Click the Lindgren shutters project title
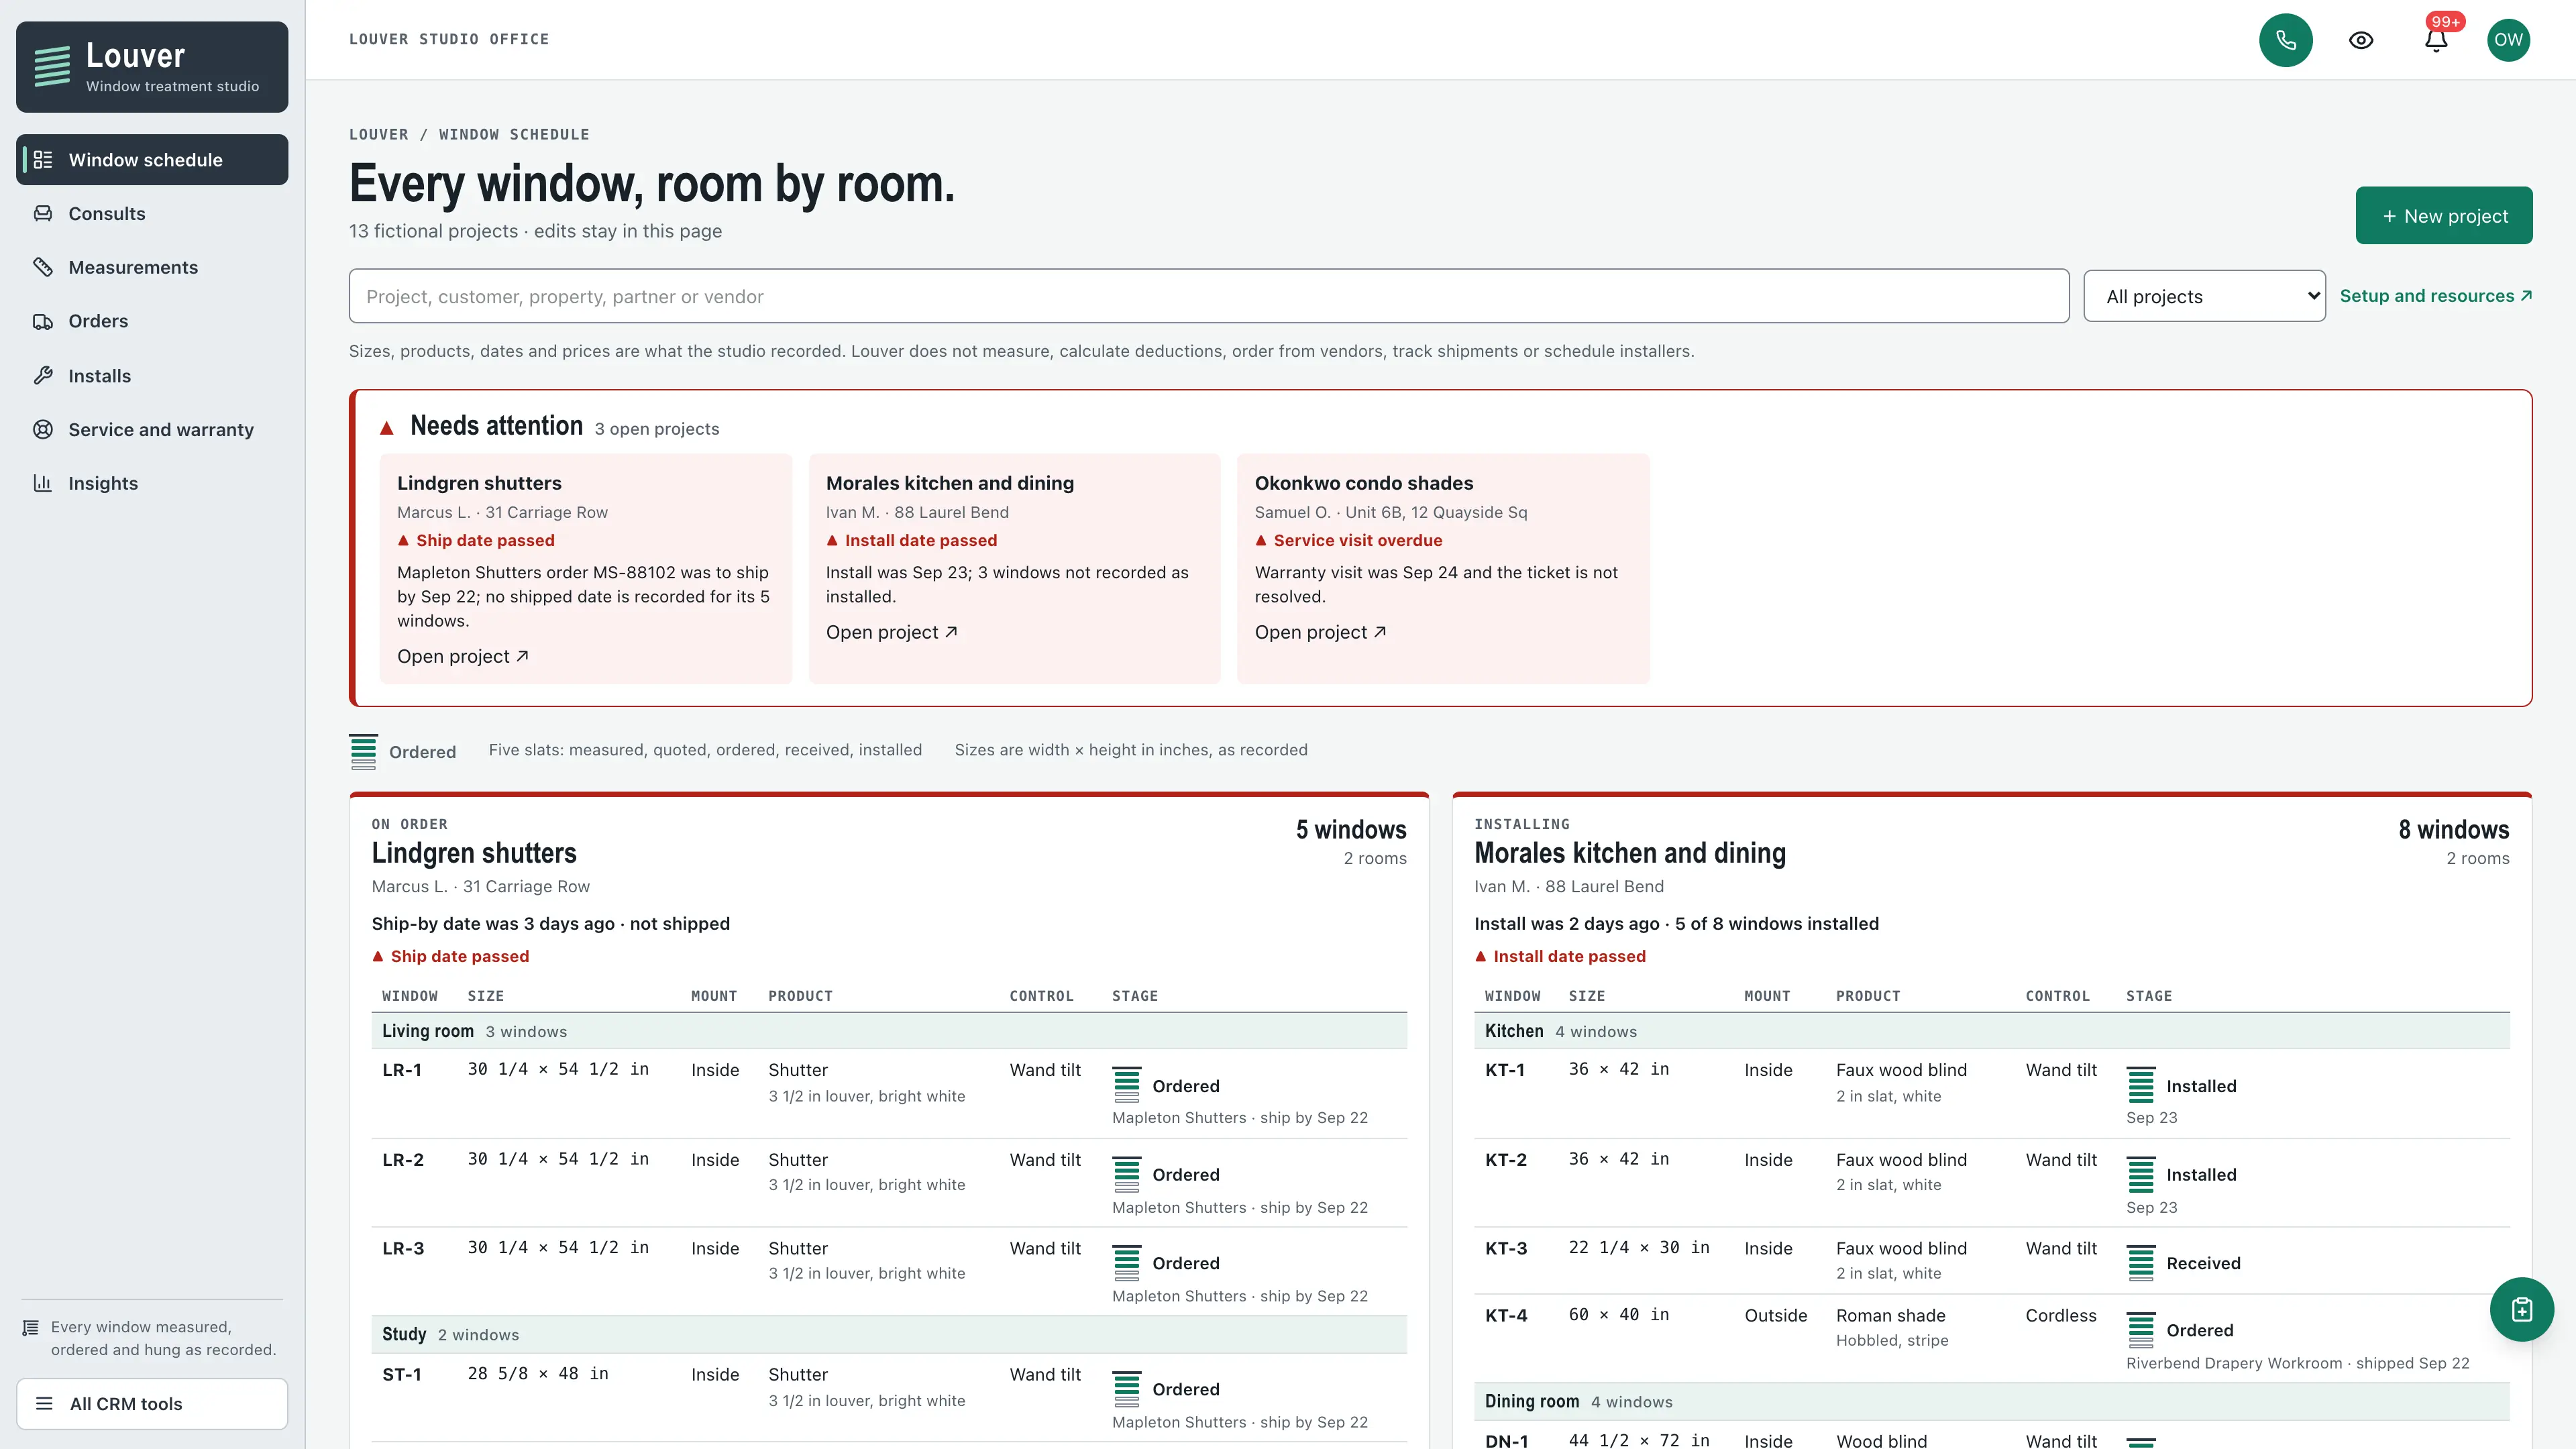Screen dimensions: 2576x1449 point(474,853)
